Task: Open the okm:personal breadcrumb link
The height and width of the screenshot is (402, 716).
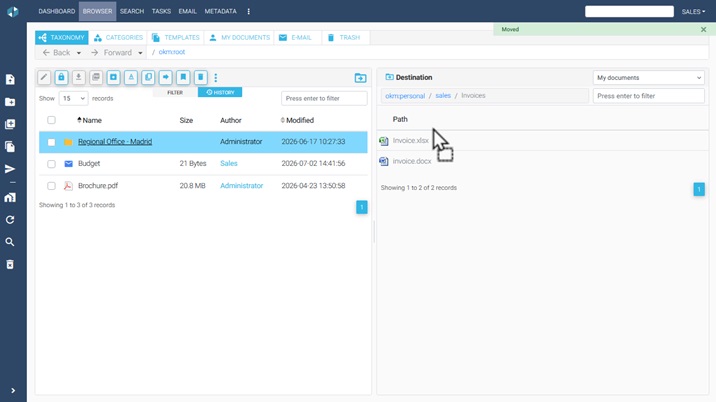Action: [x=405, y=95]
